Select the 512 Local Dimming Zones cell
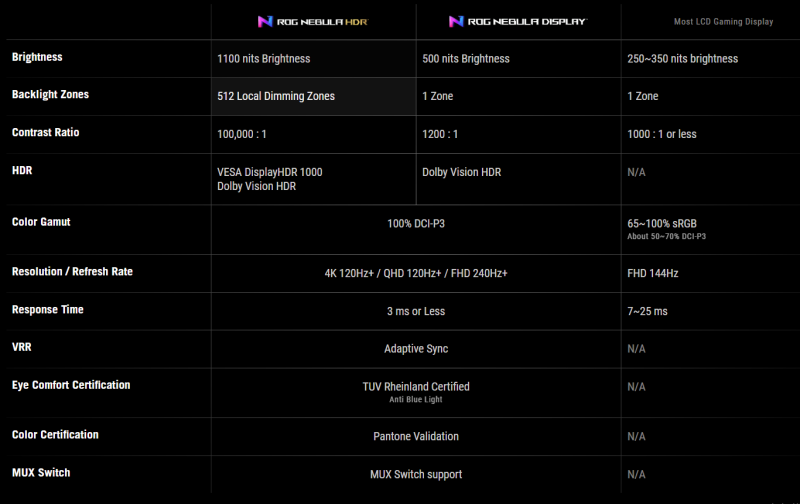 tap(276, 97)
